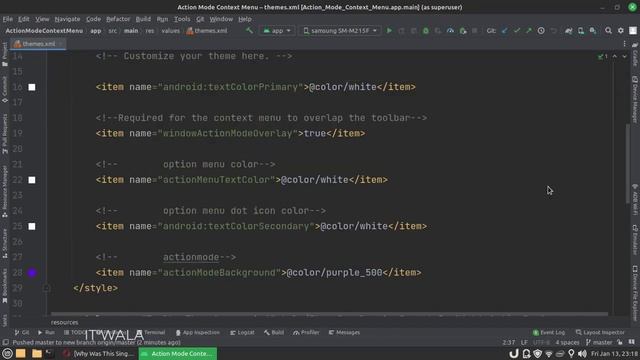Open the Commit tool window
Screen dimensions: 640x360
(x=5, y=89)
